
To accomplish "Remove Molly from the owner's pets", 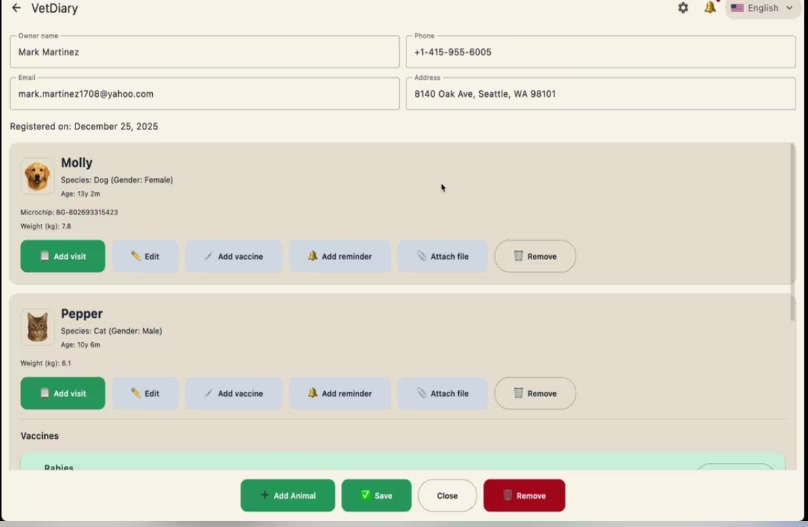I will [x=535, y=256].
